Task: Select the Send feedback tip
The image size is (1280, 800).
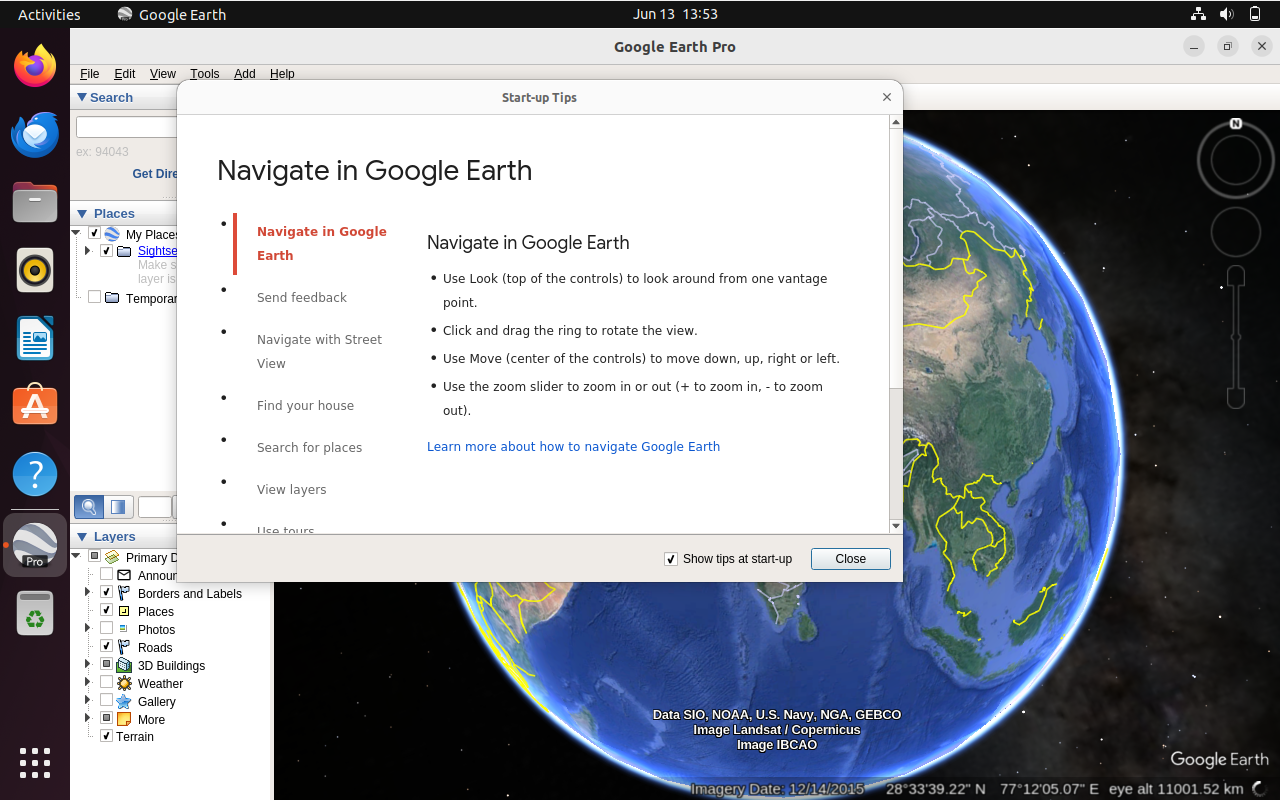Action: [302, 298]
